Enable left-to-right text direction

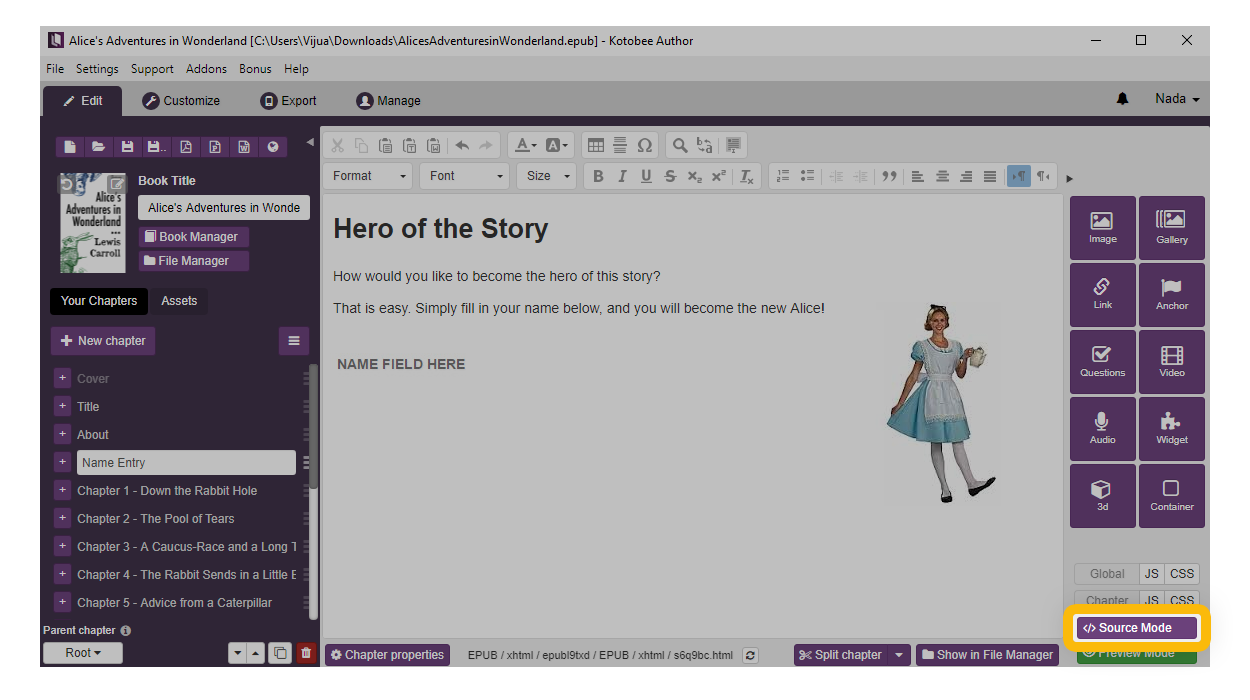pos(1018,176)
